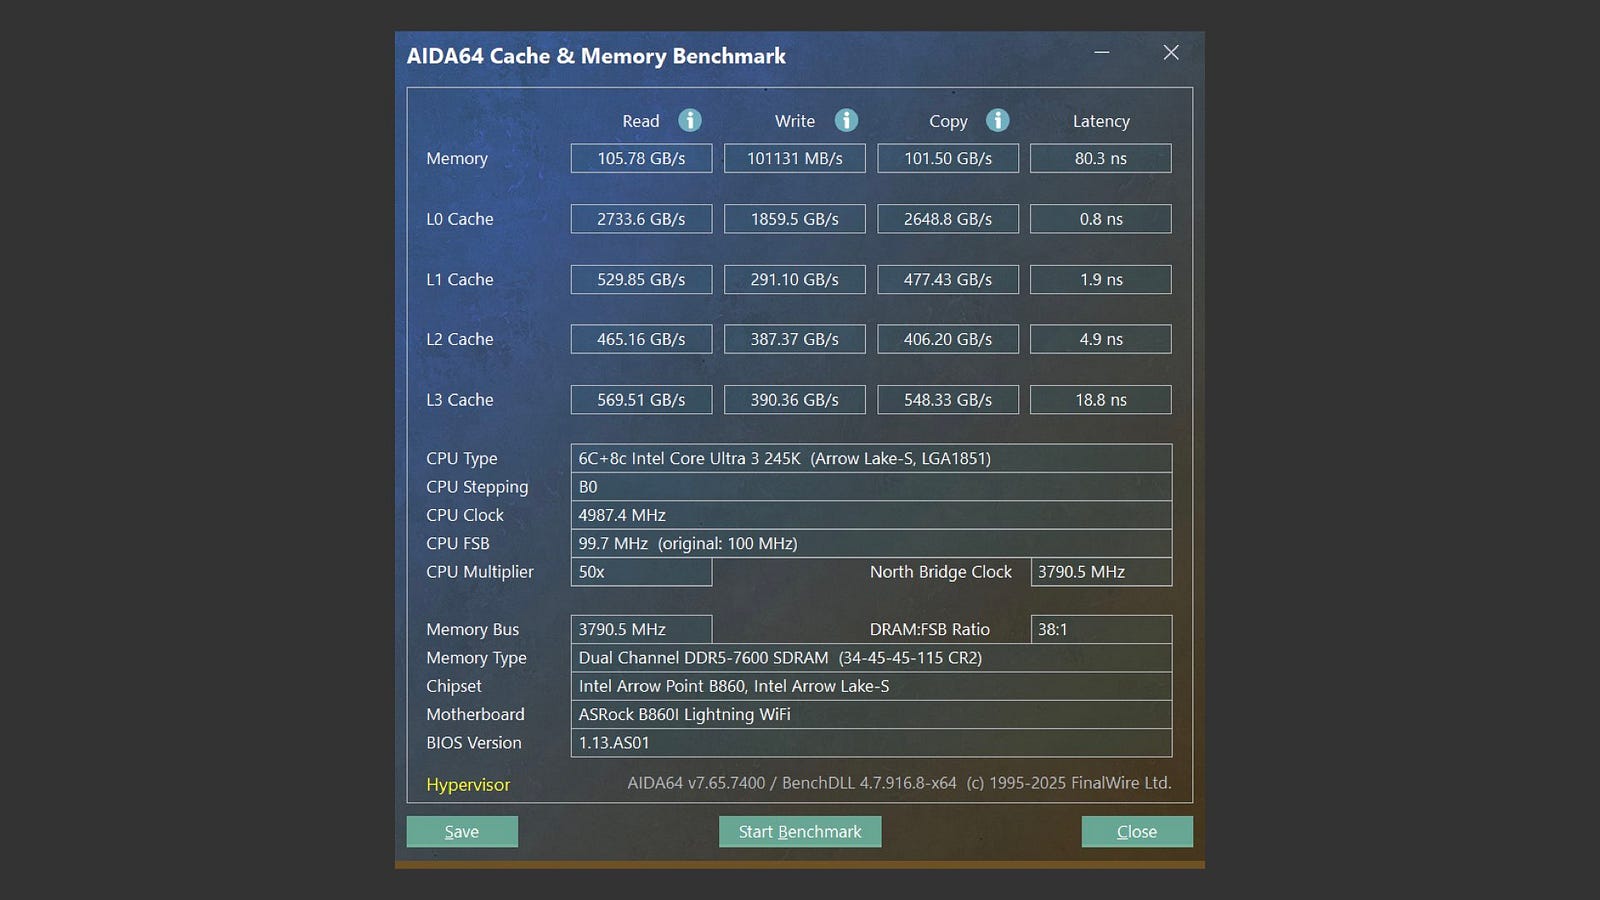The width and height of the screenshot is (1600, 900).
Task: Click Memory Type DDR5-7600 SDRAM field
Action: coord(871,658)
